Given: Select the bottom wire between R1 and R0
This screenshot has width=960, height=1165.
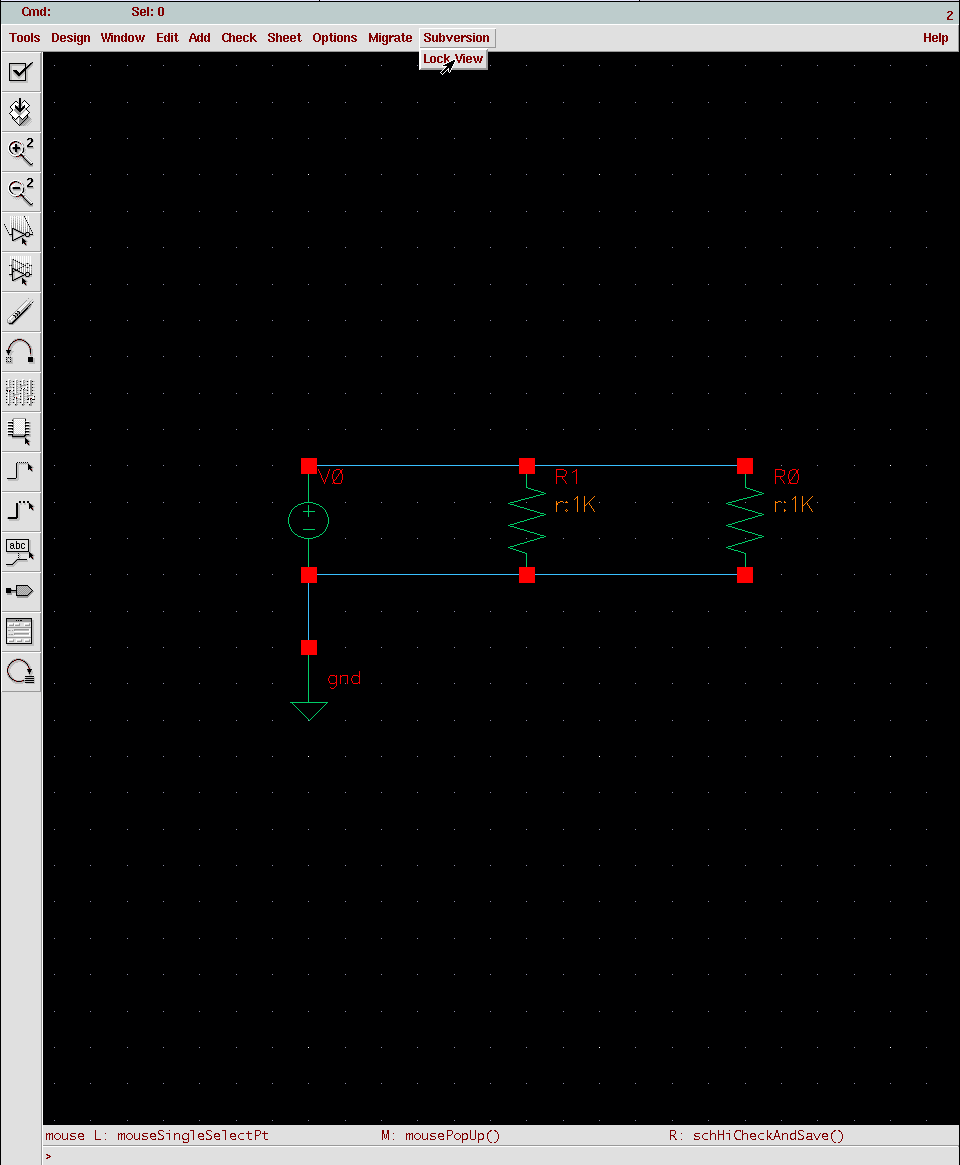Looking at the screenshot, I should 636,574.
